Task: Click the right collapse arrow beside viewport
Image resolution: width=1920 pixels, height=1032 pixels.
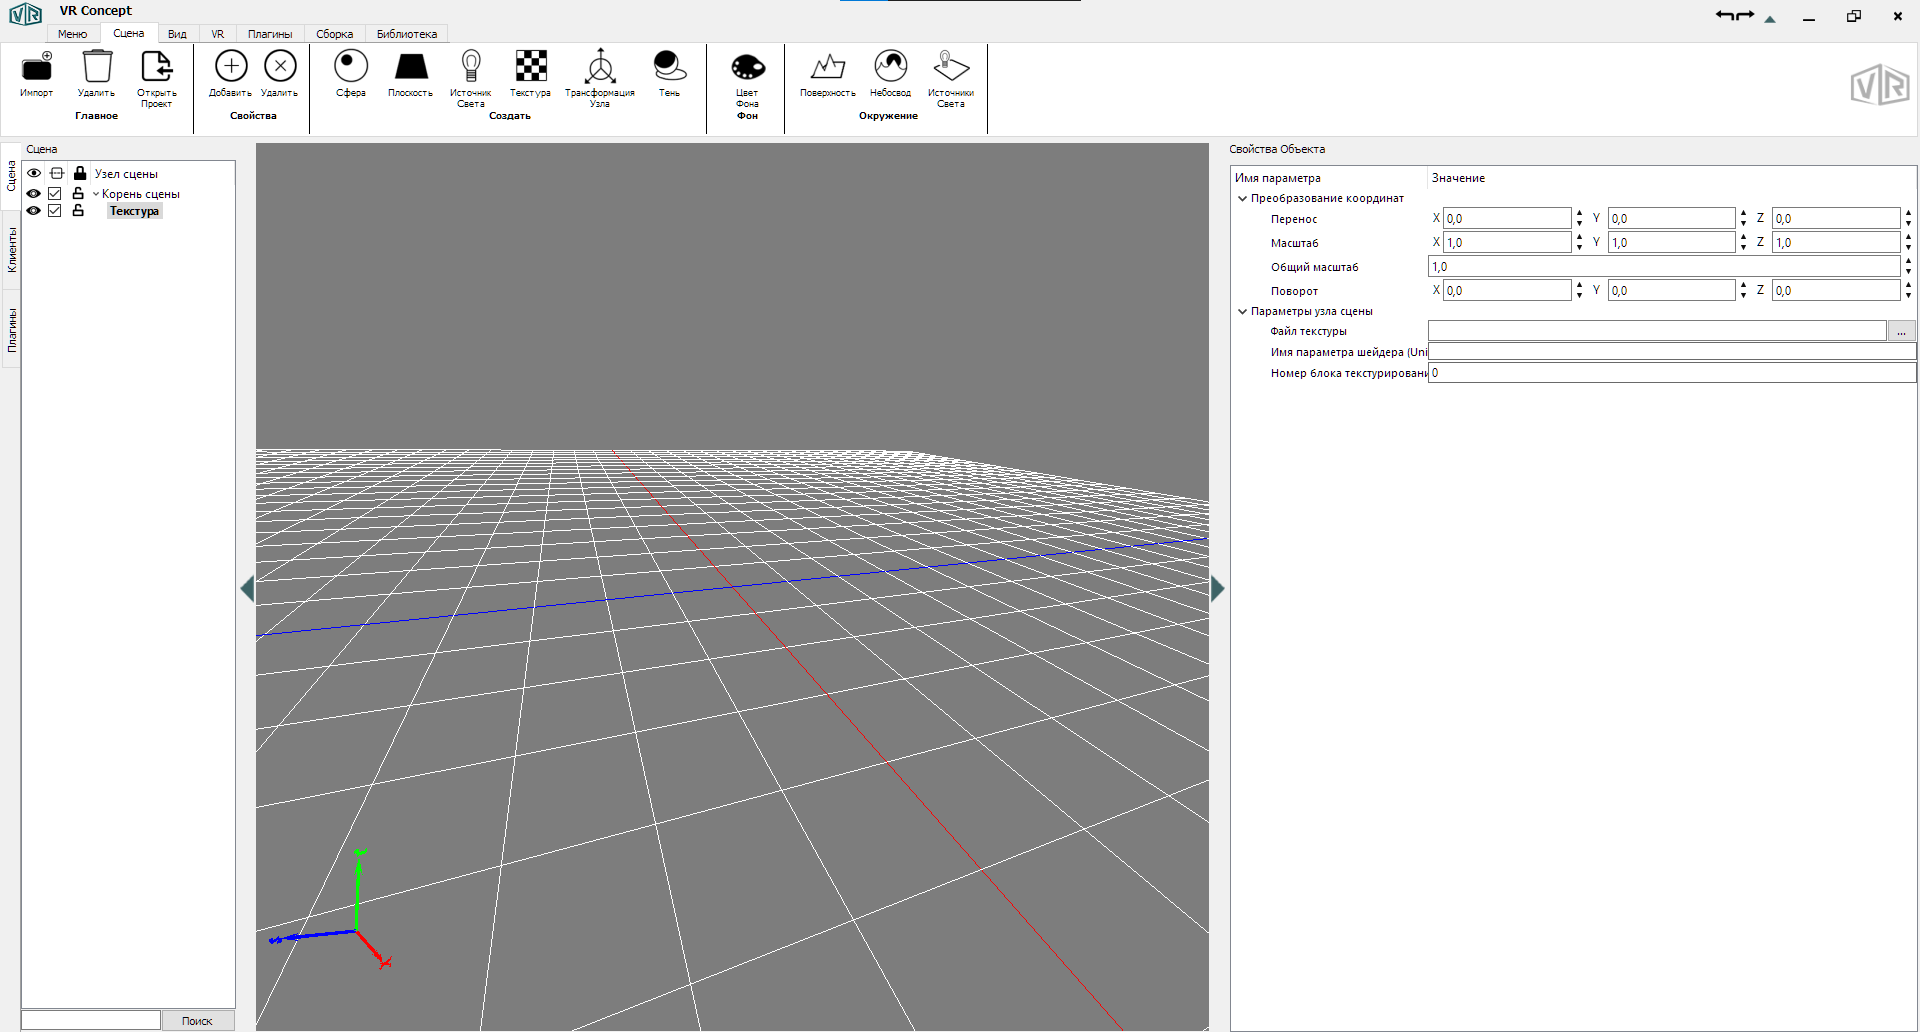Action: [x=1217, y=589]
